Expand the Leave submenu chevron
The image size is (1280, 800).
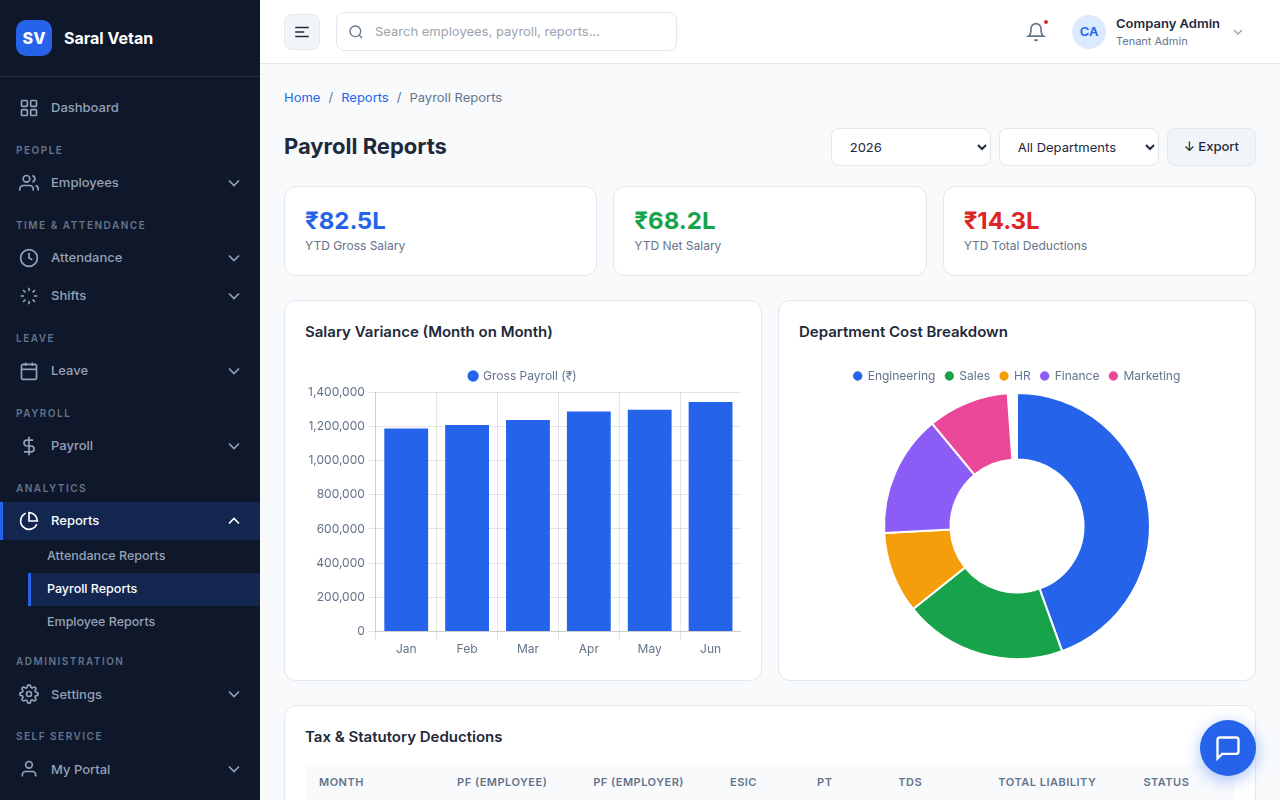[234, 371]
